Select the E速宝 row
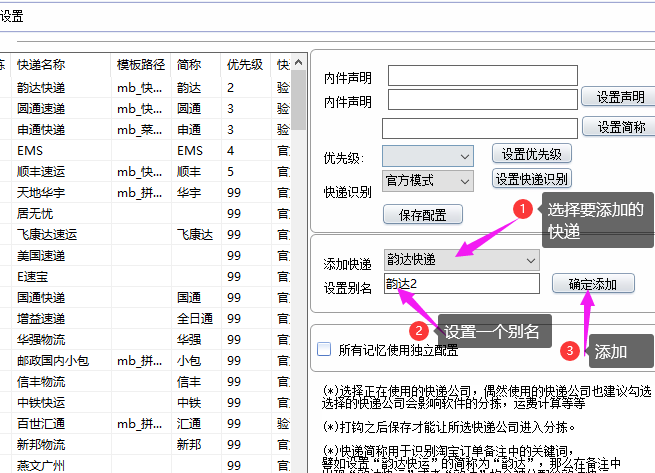Image resolution: width=655 pixels, height=473 pixels. [32, 277]
